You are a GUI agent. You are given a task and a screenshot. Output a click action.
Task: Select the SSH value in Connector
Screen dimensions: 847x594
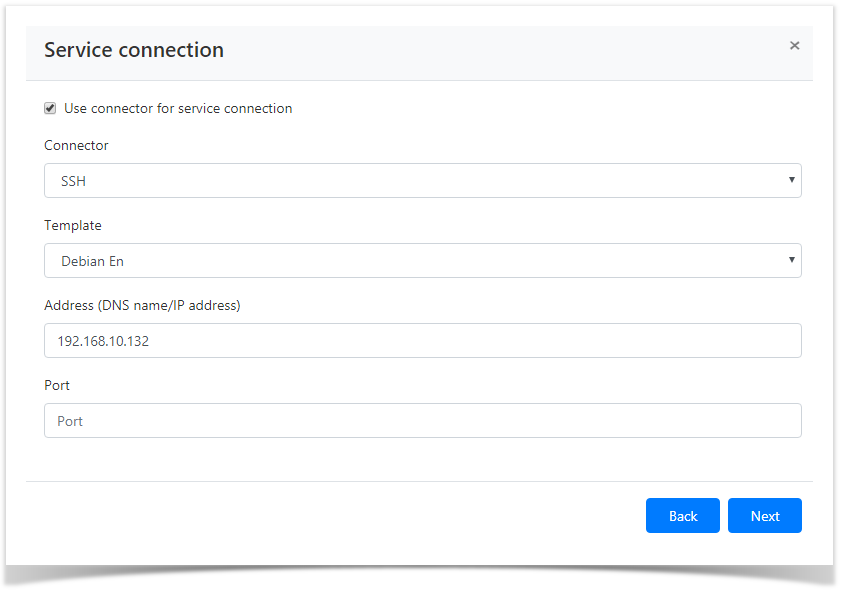click(74, 181)
